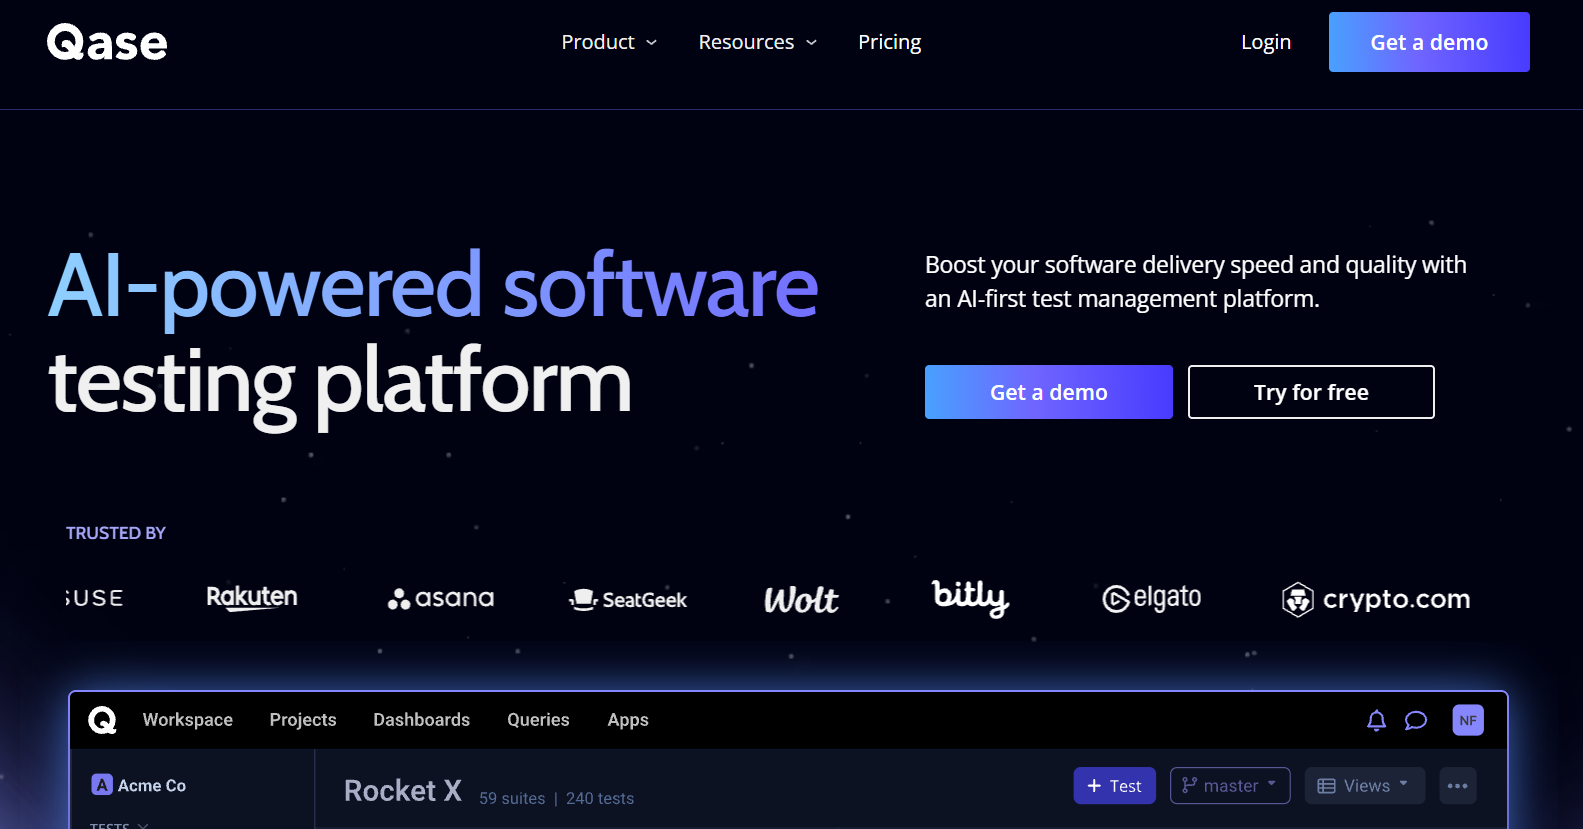Switch to the Dashboards tab
The width and height of the screenshot is (1583, 829).
[x=422, y=720]
